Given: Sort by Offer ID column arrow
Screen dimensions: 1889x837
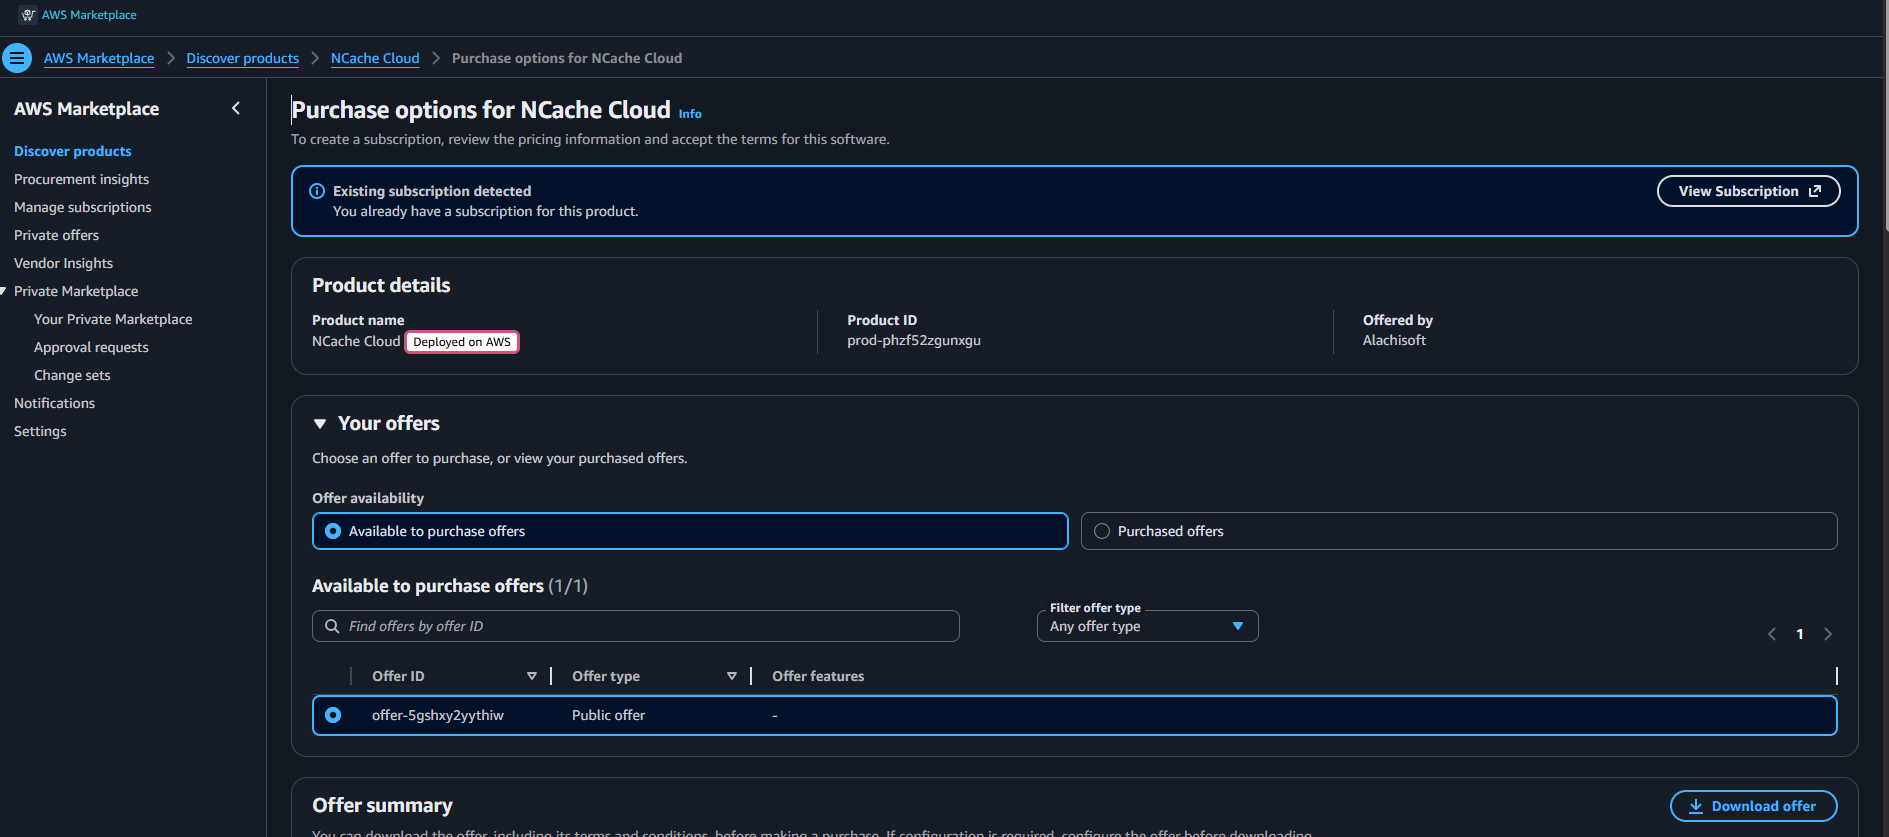Looking at the screenshot, I should 532,676.
